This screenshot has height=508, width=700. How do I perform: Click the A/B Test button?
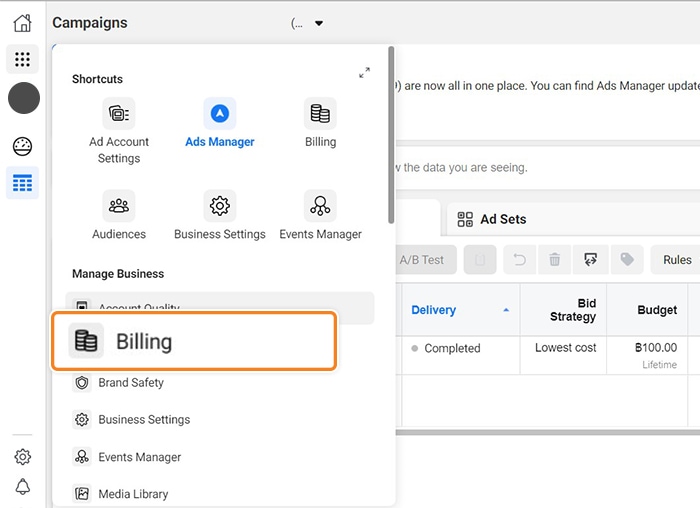425,259
